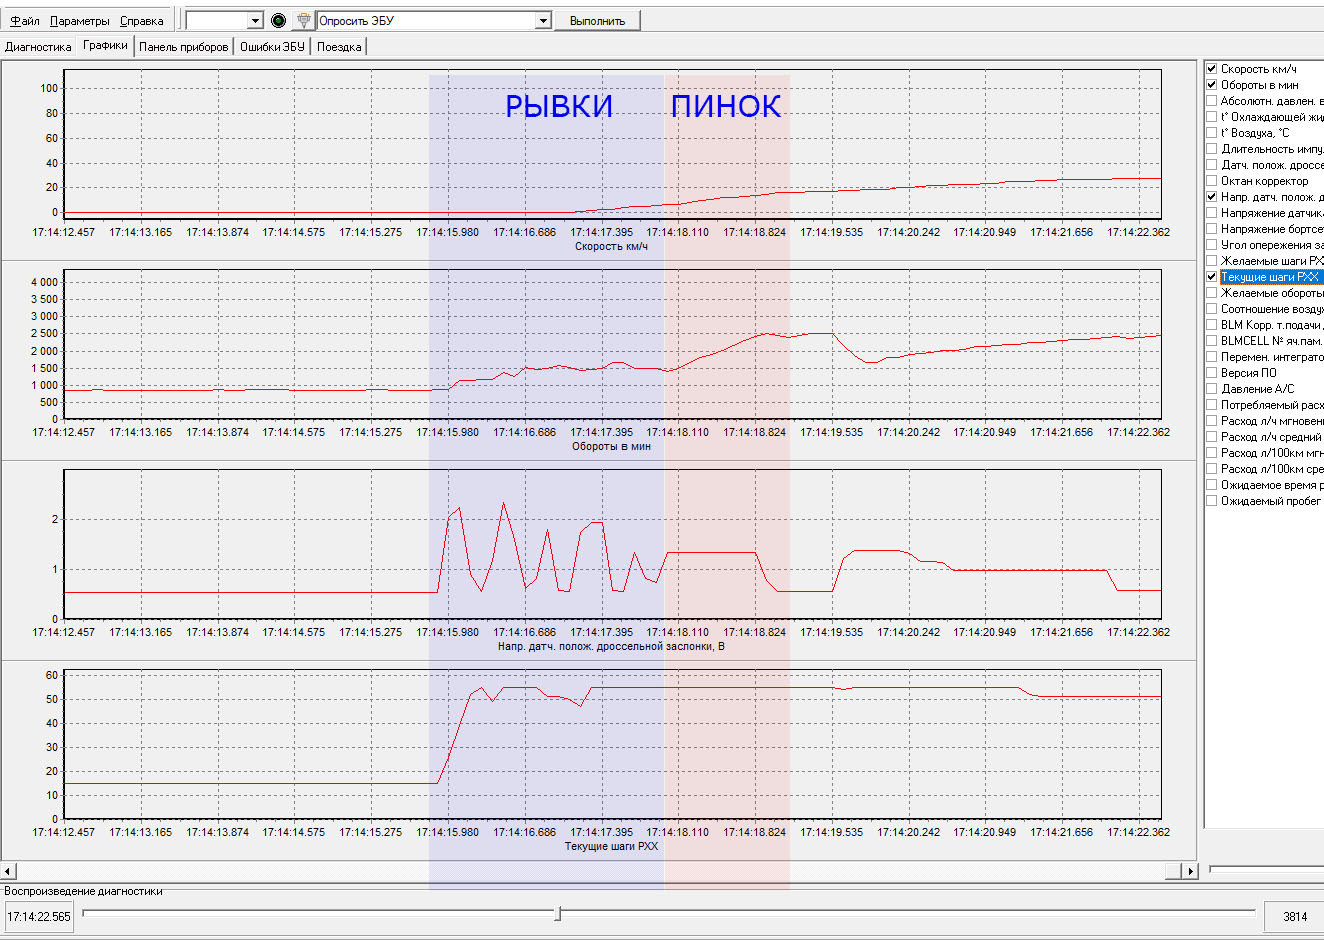Click the left arrow of horizontal scrollbar

[x=8, y=871]
